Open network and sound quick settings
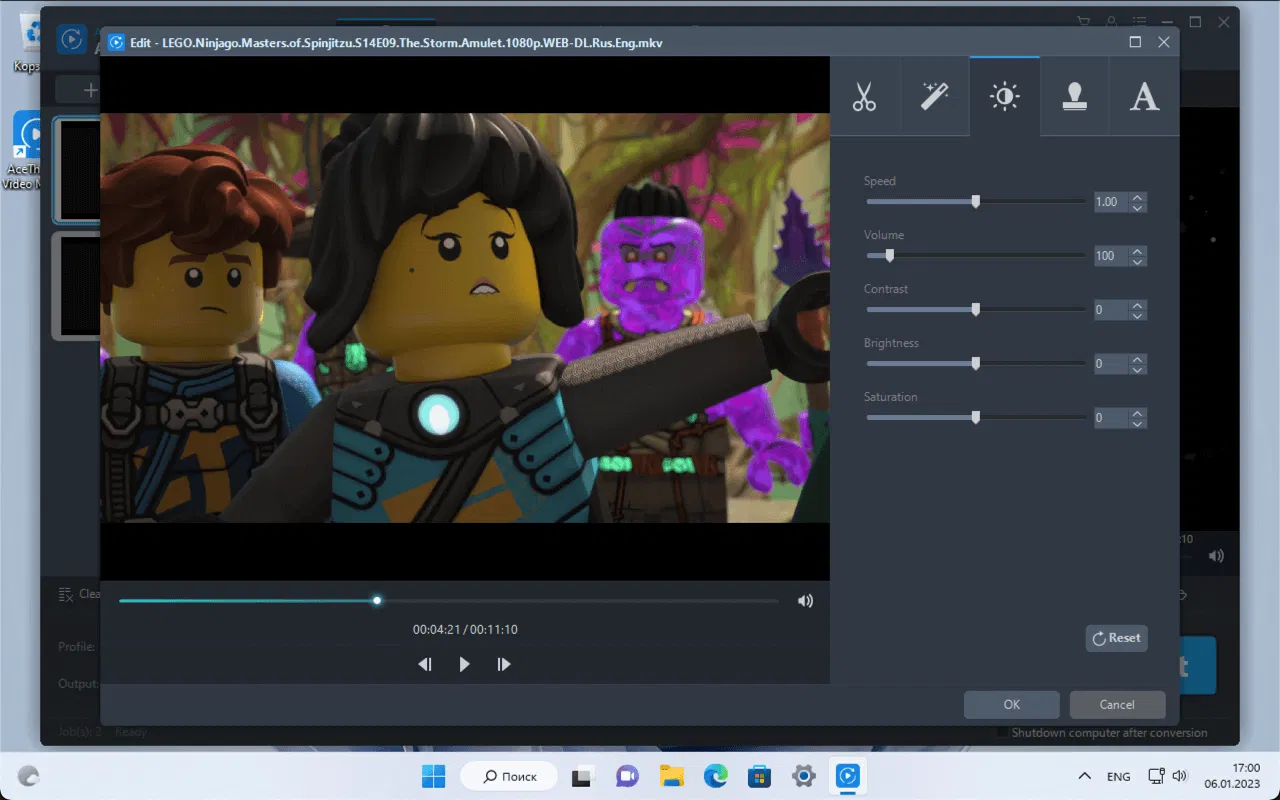Viewport: 1280px width, 800px height. 1167,776
